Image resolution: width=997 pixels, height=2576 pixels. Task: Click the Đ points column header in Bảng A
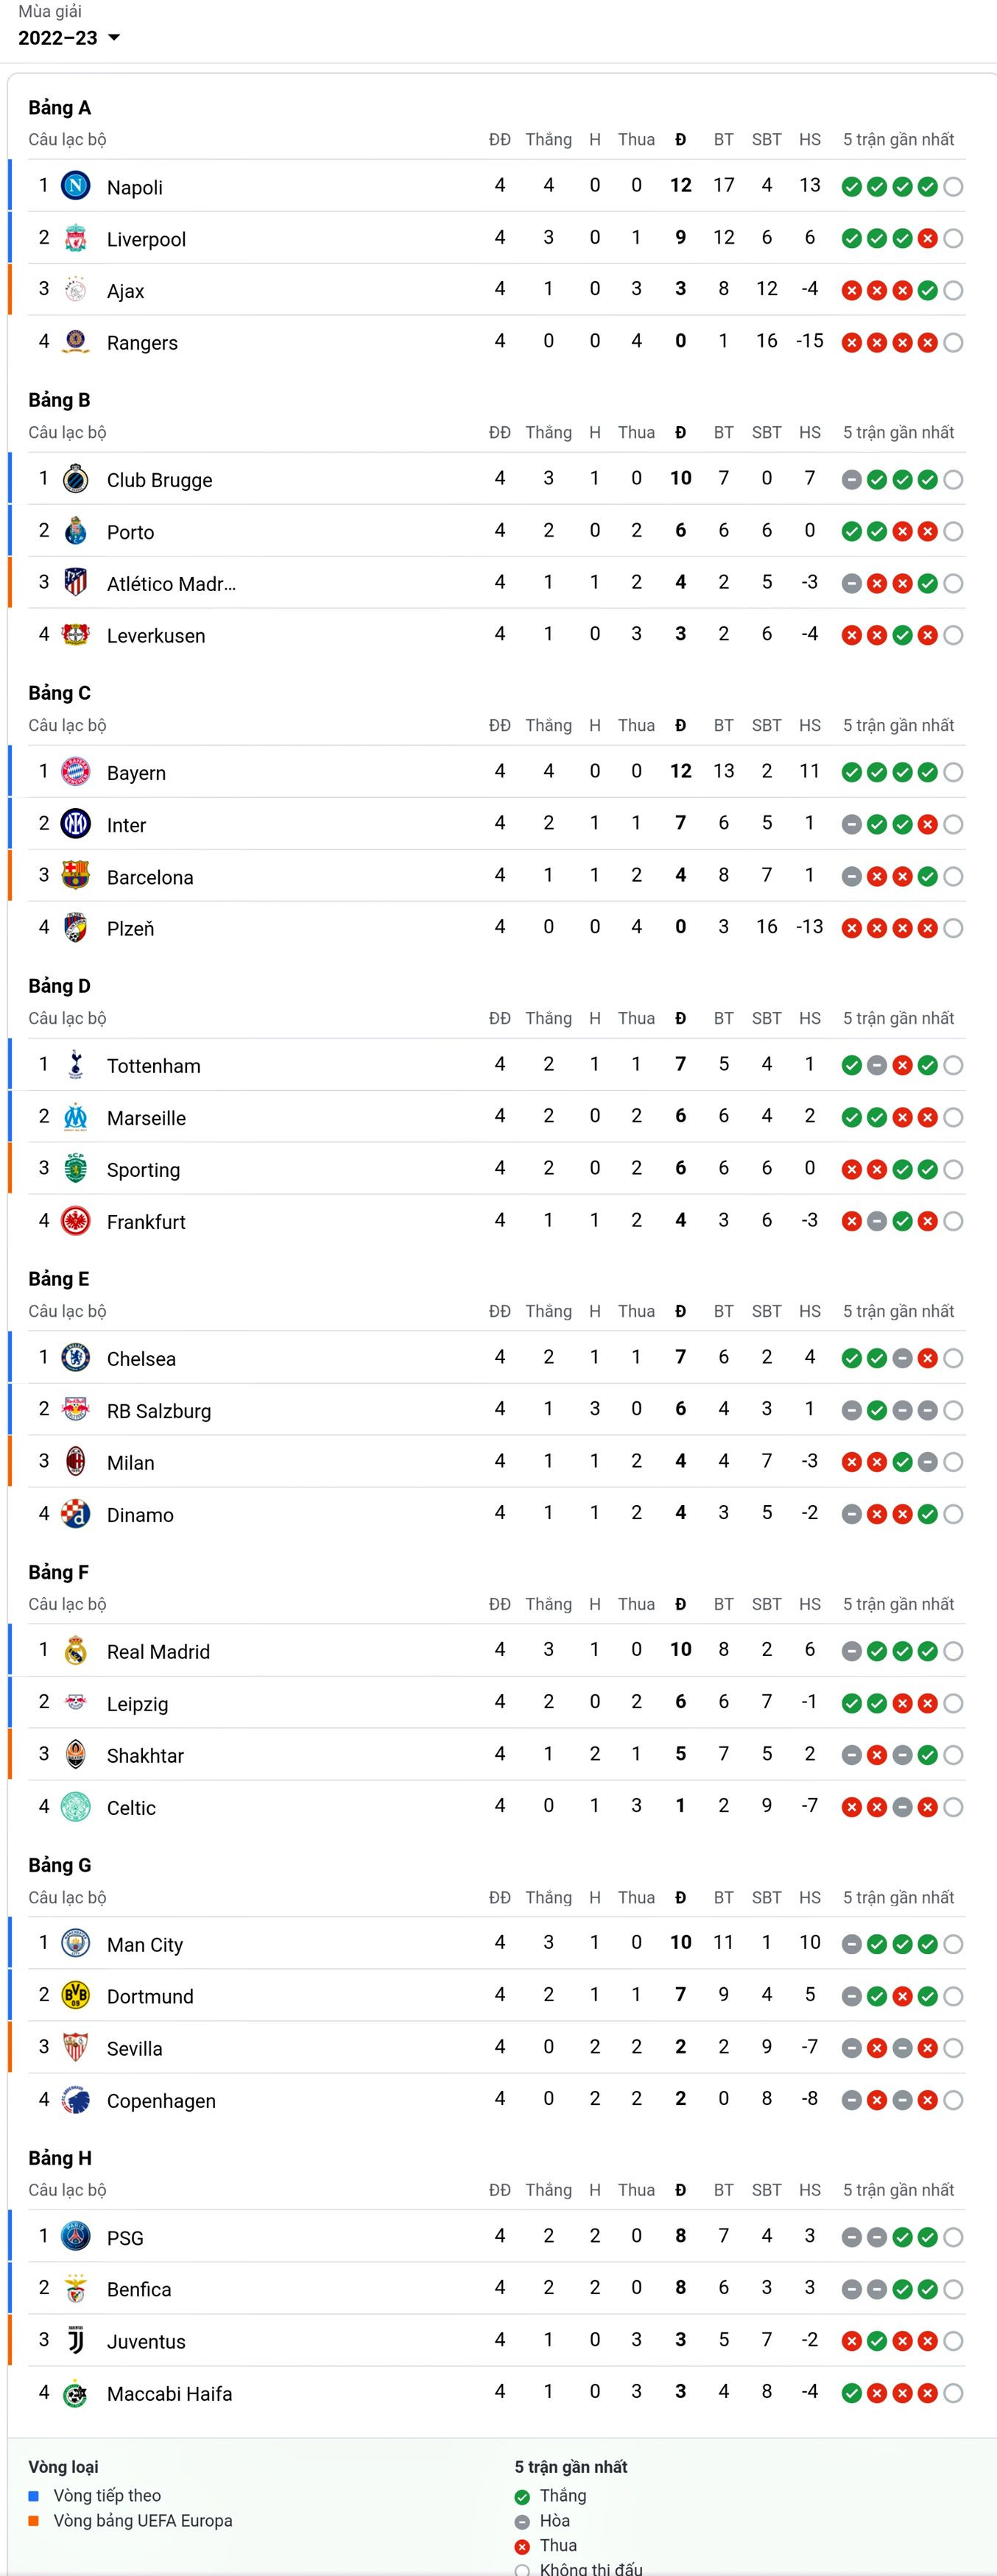pyautogui.click(x=680, y=140)
